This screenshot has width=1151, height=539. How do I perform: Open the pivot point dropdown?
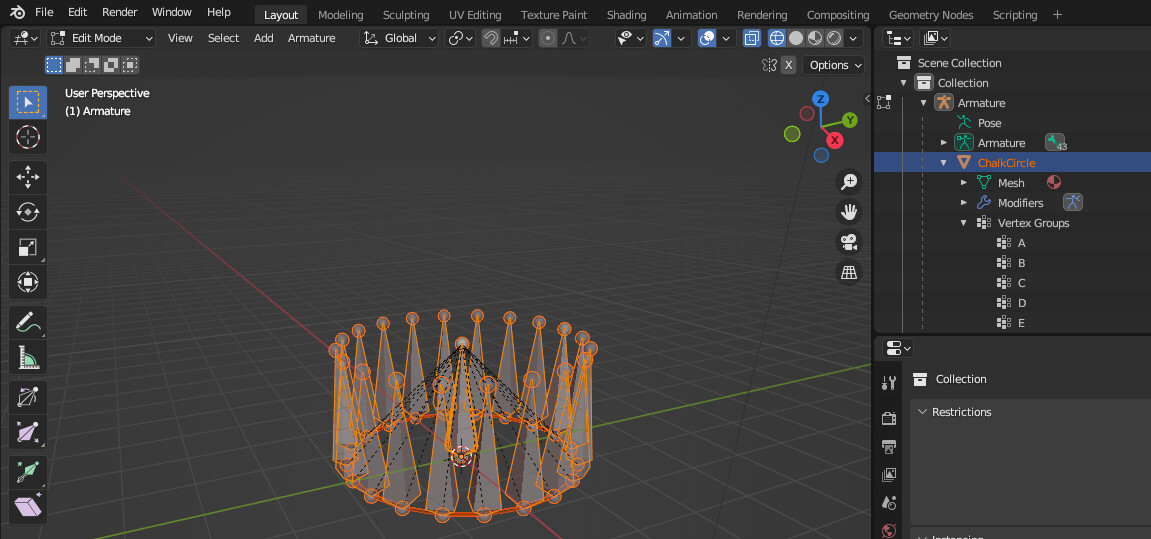(x=460, y=38)
